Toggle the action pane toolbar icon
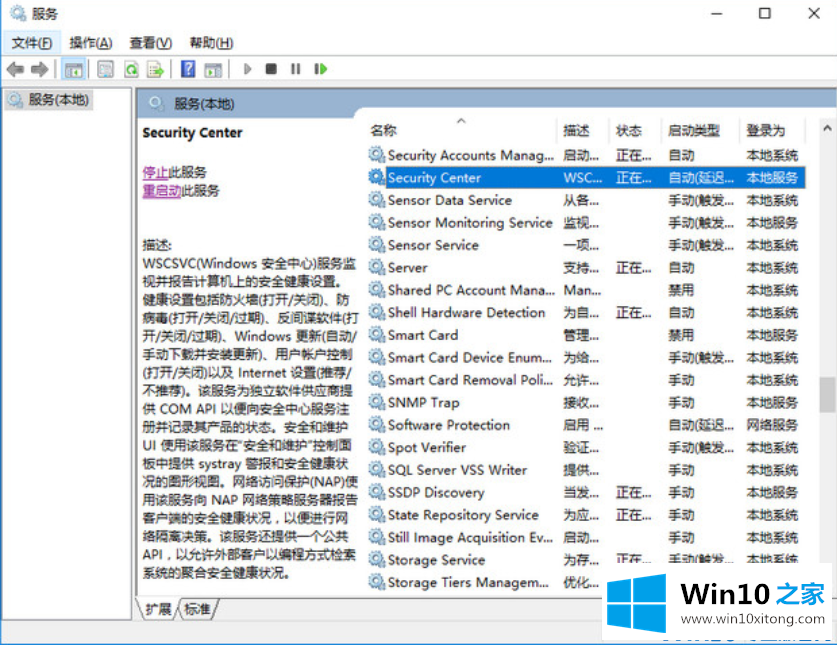The width and height of the screenshot is (837, 645). (x=214, y=69)
